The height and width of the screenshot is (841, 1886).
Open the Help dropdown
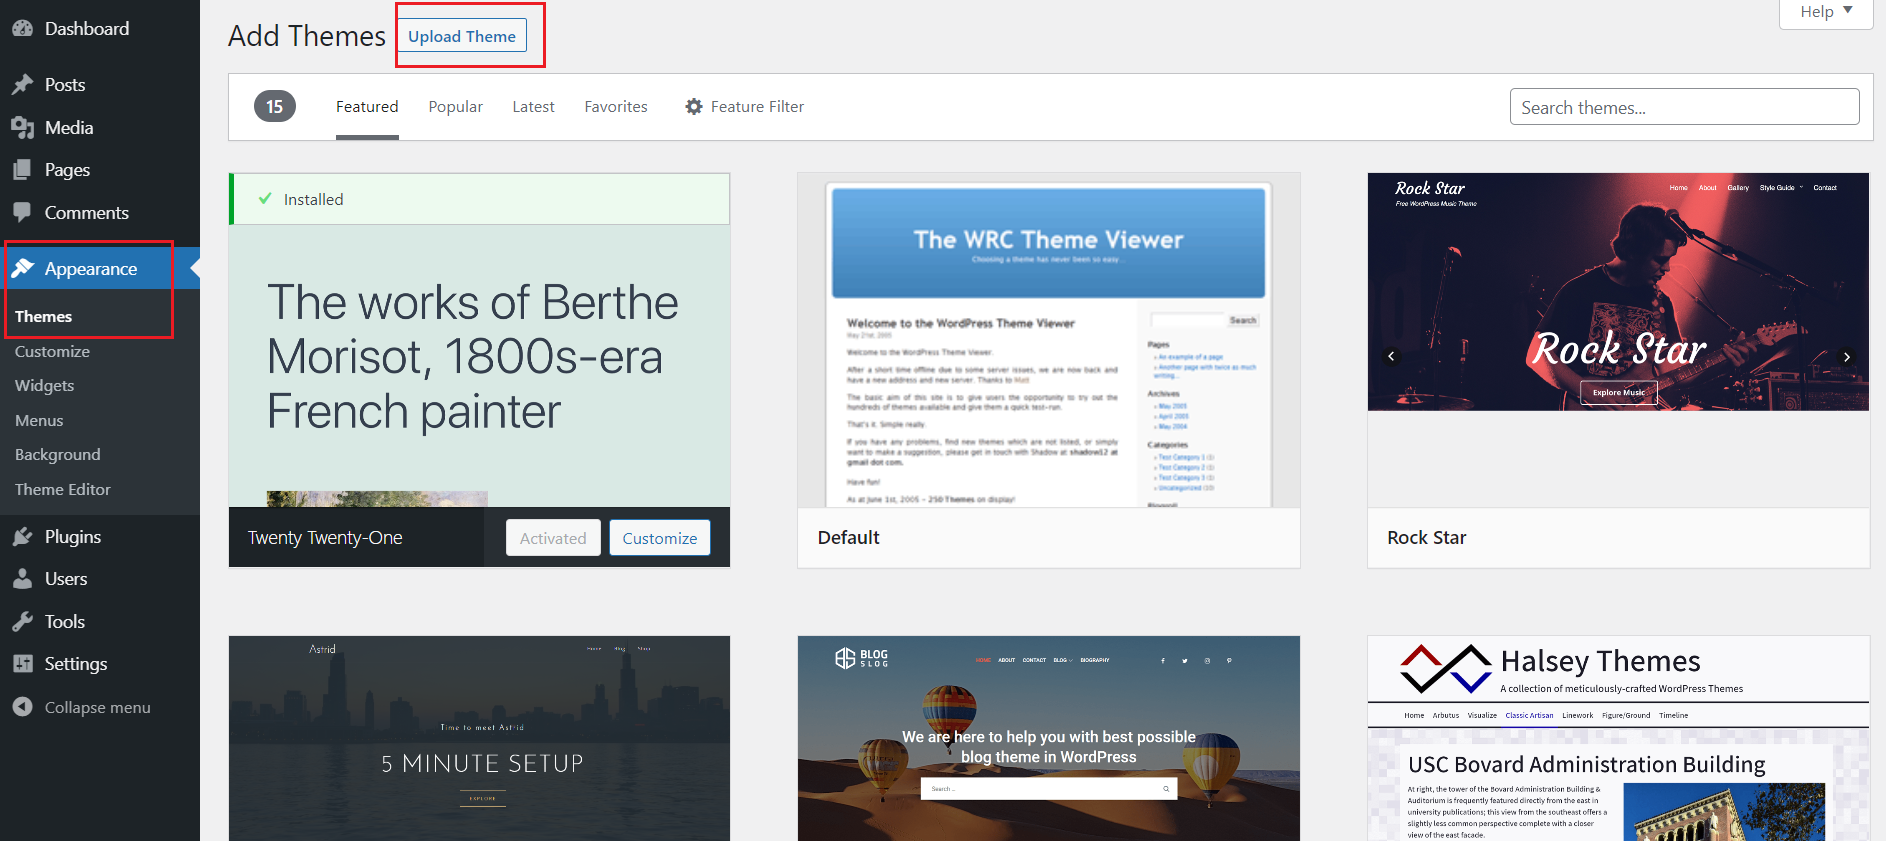click(1826, 12)
